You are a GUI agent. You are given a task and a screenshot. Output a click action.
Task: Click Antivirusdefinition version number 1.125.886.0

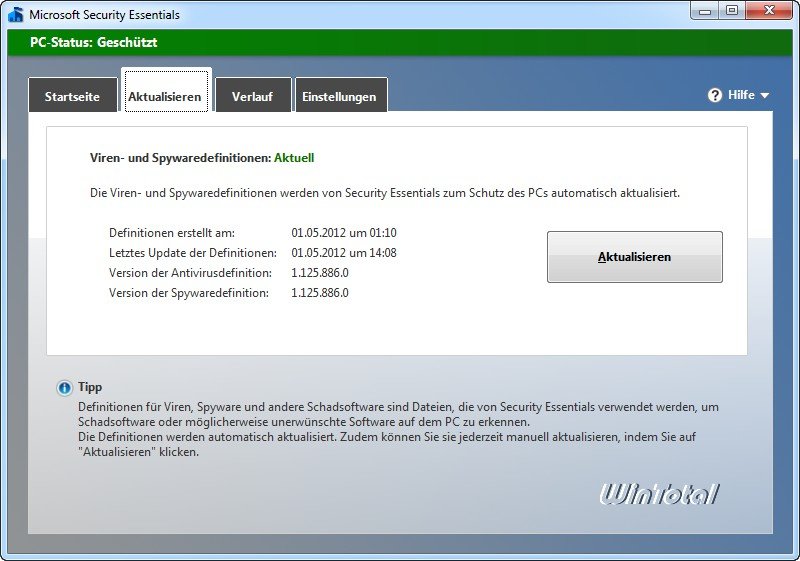pos(320,273)
